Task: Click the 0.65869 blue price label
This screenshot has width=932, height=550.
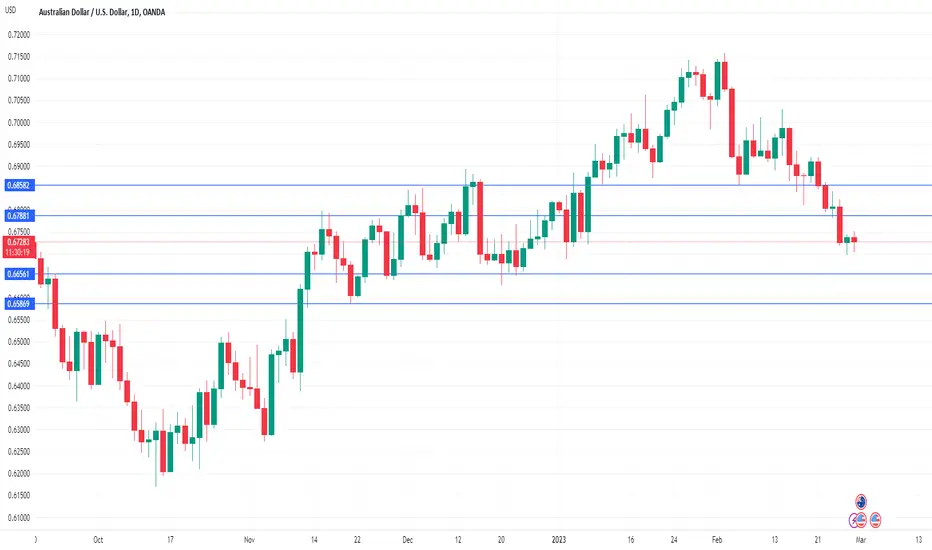Action: point(18,304)
